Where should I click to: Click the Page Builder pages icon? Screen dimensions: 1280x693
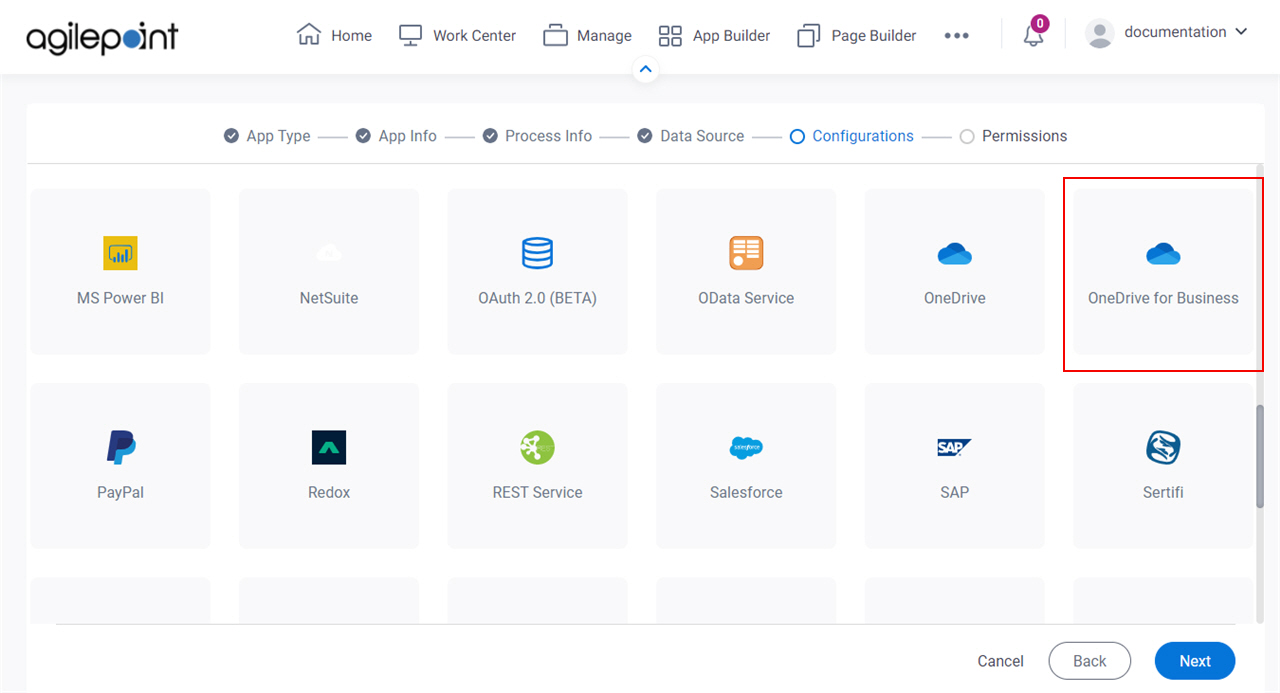(x=808, y=36)
